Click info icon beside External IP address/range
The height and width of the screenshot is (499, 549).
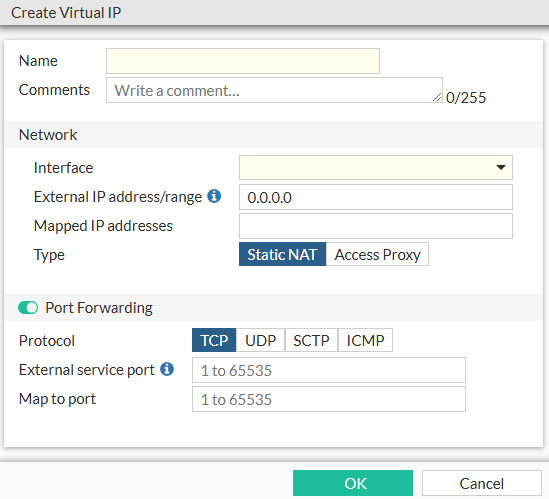(x=214, y=196)
